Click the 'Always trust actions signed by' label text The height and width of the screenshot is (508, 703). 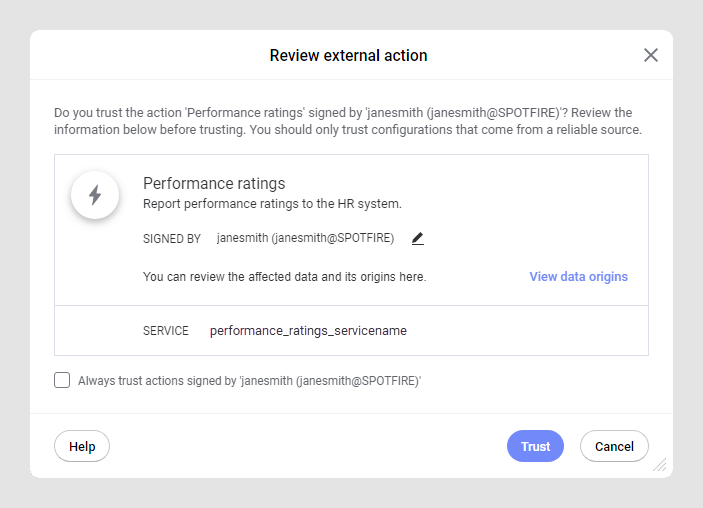tap(250, 380)
